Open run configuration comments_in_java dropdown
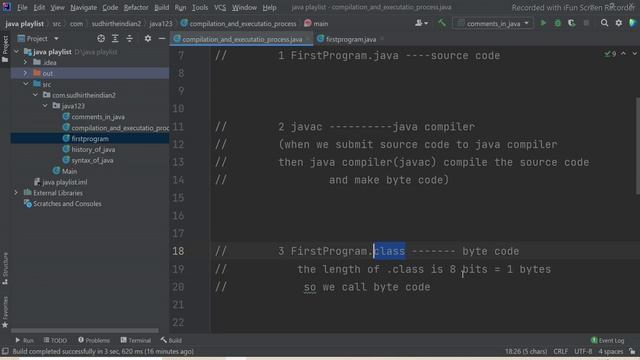640x360 pixels. tap(493, 23)
